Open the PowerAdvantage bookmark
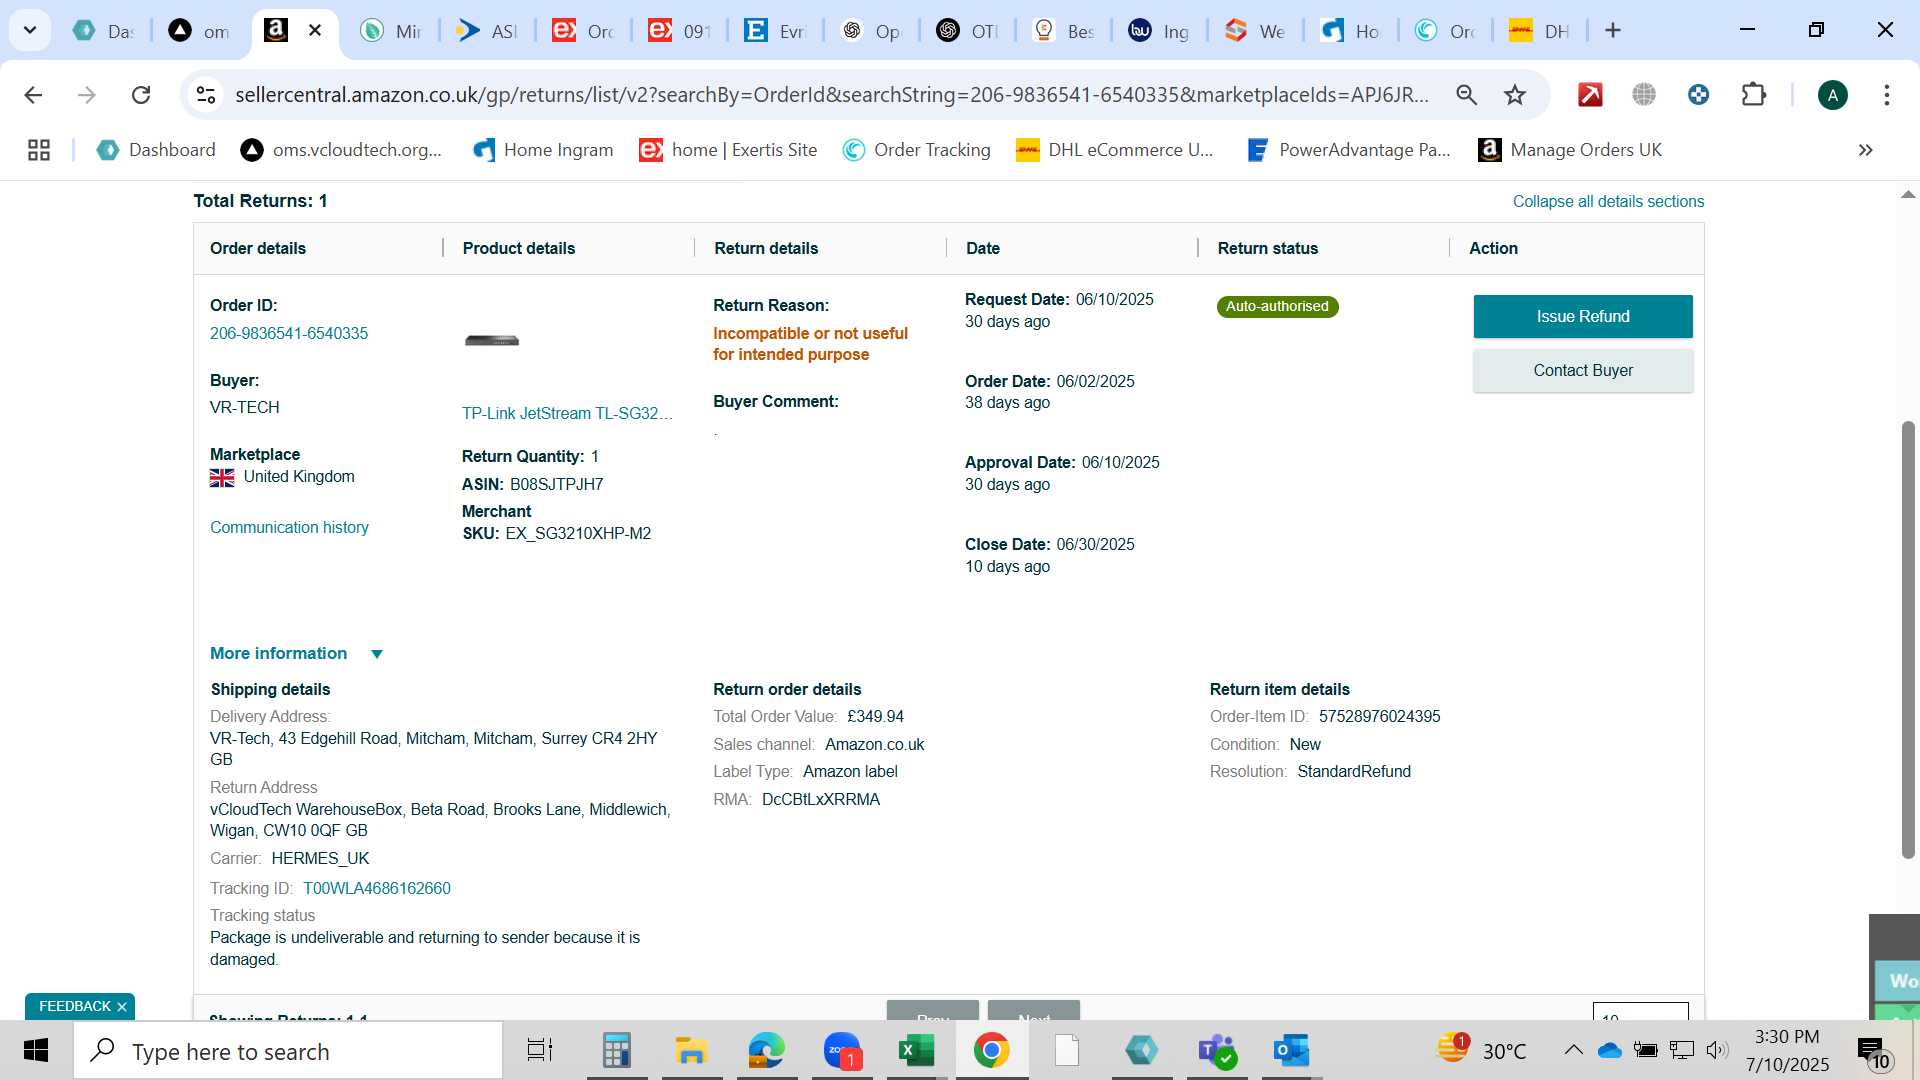This screenshot has height=1080, width=1920. (x=1348, y=150)
